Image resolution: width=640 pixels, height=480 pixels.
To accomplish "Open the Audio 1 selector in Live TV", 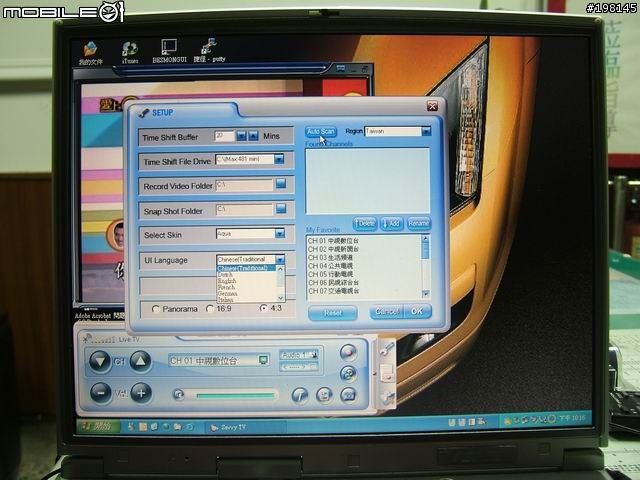I will coord(299,355).
